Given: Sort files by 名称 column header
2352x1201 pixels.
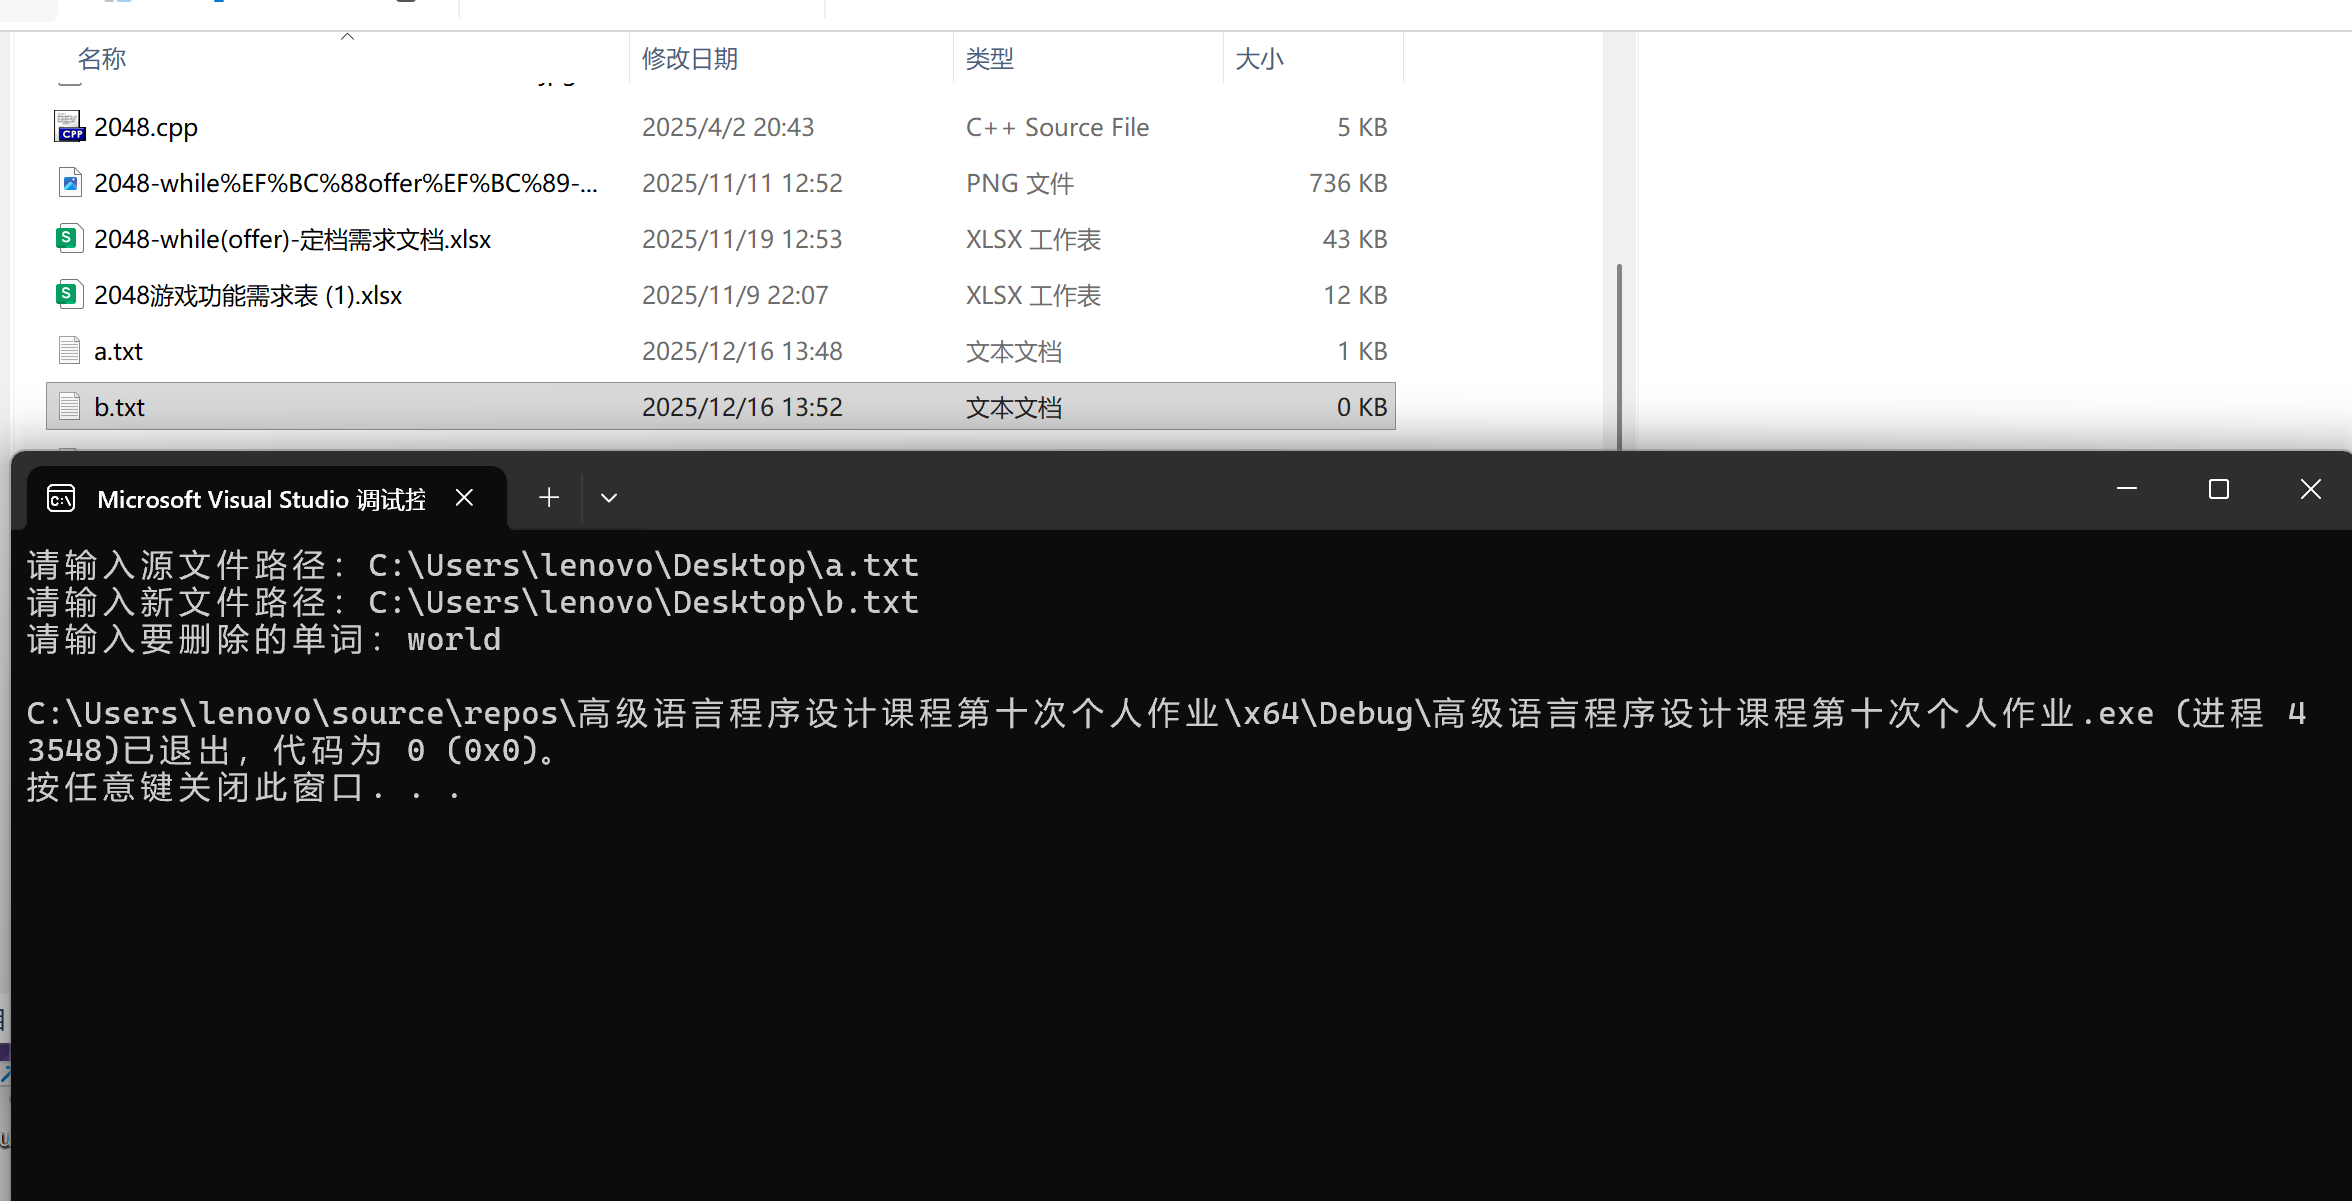Looking at the screenshot, I should coord(102,59).
